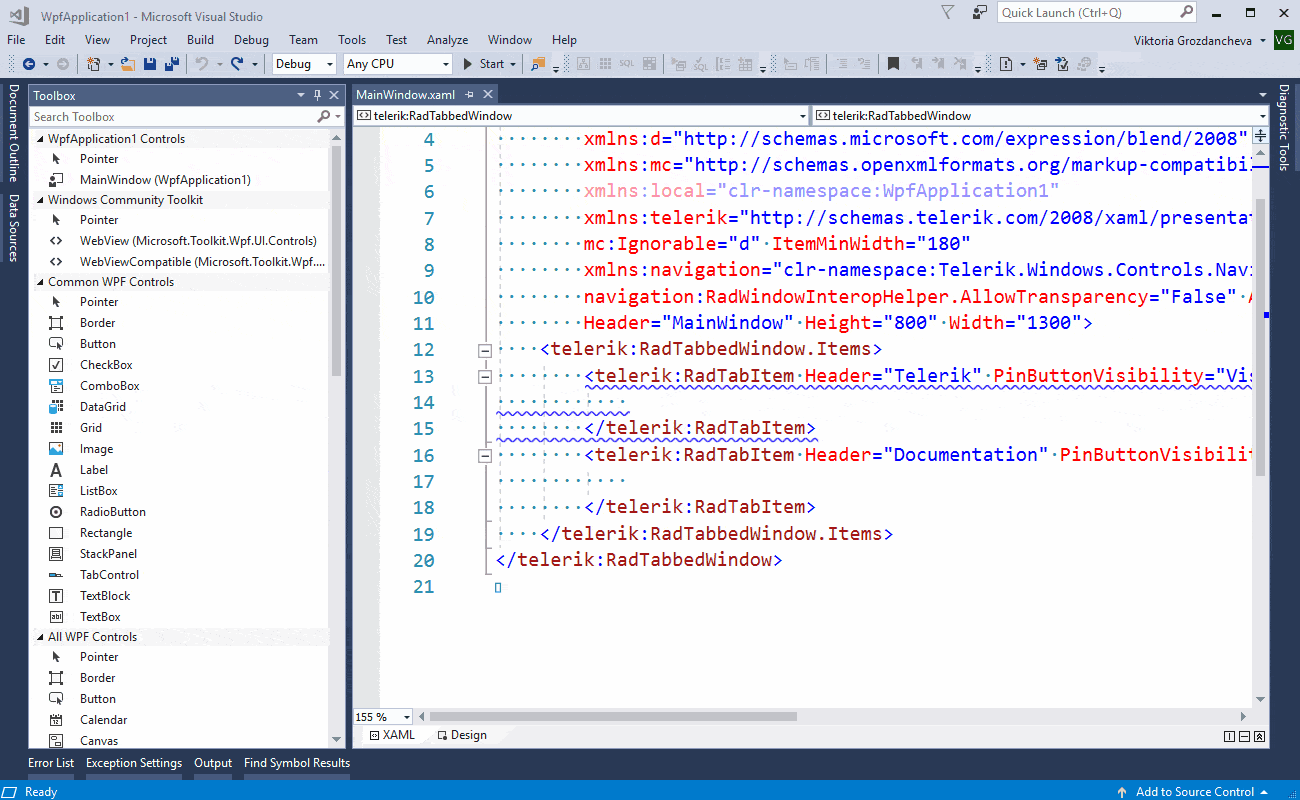Collapse the code region at line 13

tap(485, 377)
